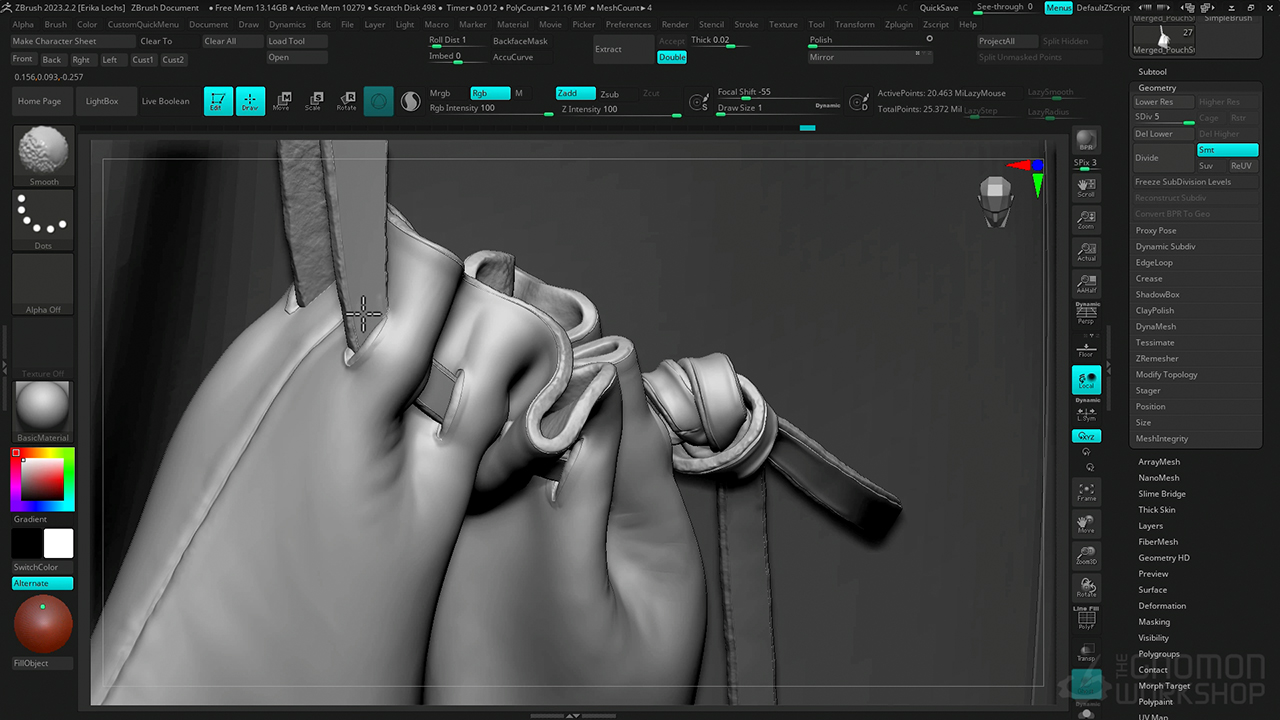
Task: Select the Smooth brush thumbnail
Action: click(x=43, y=156)
